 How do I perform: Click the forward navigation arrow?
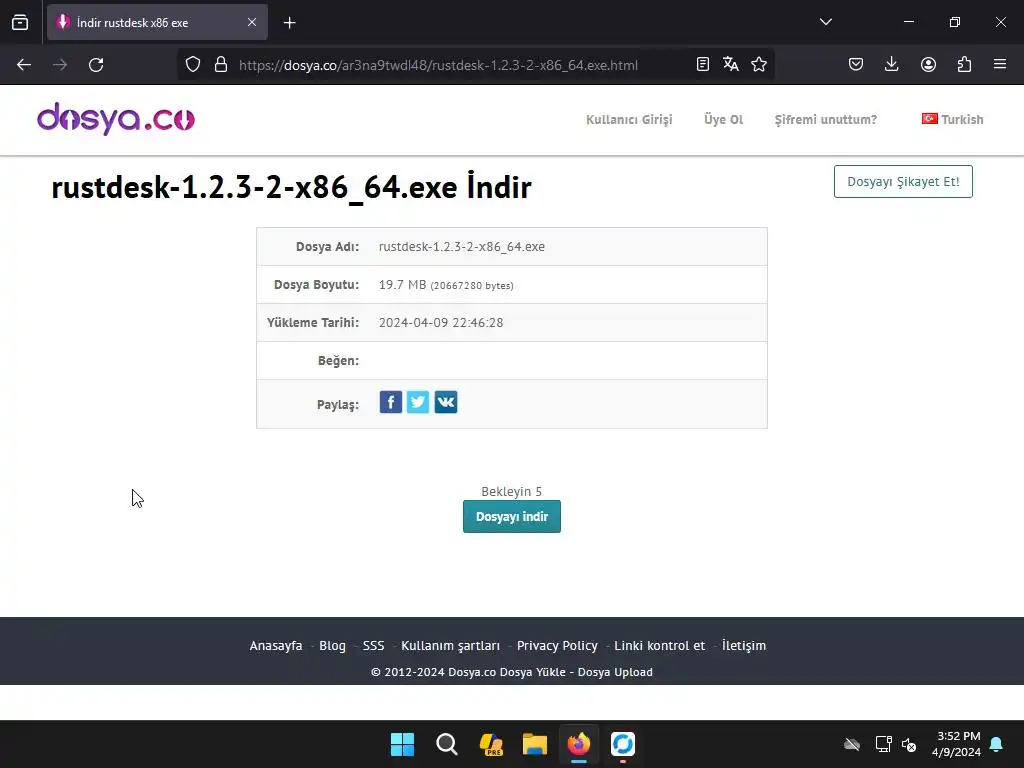[60, 65]
